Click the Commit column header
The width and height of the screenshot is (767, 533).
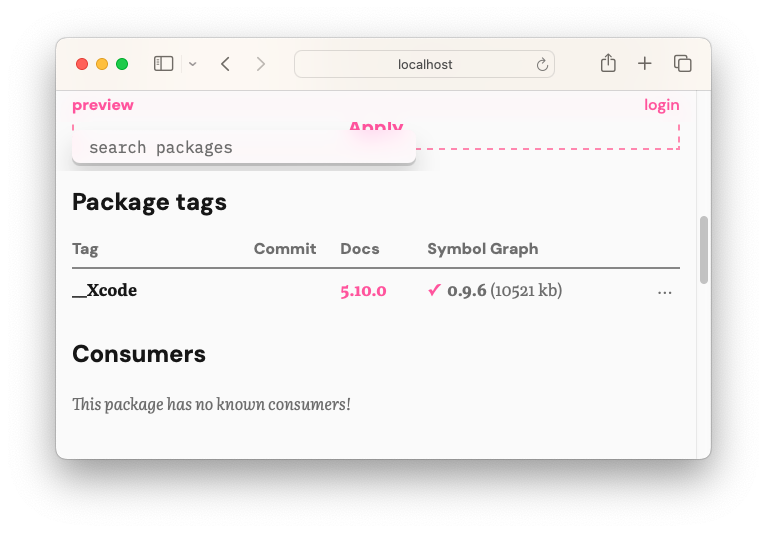click(285, 249)
